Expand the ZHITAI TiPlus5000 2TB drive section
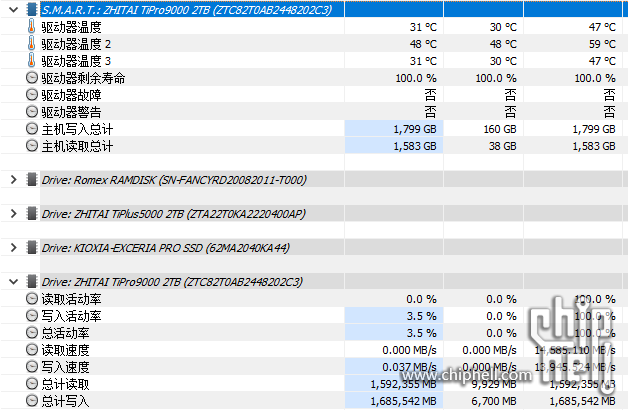 [x=14, y=213]
